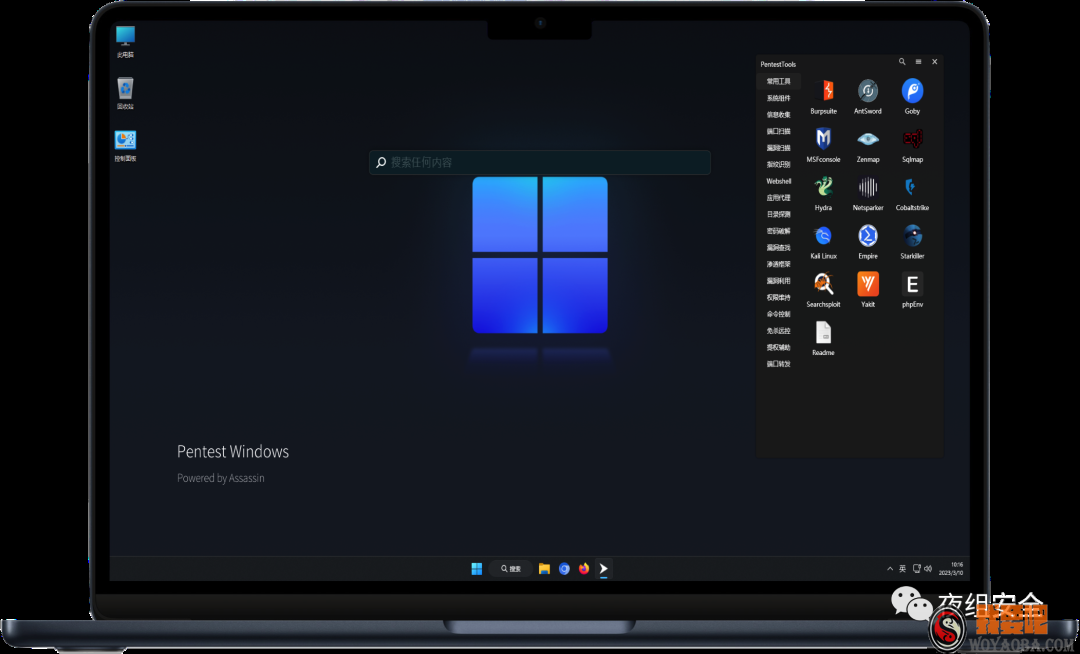Close the PentestTools panel

[x=935, y=62]
